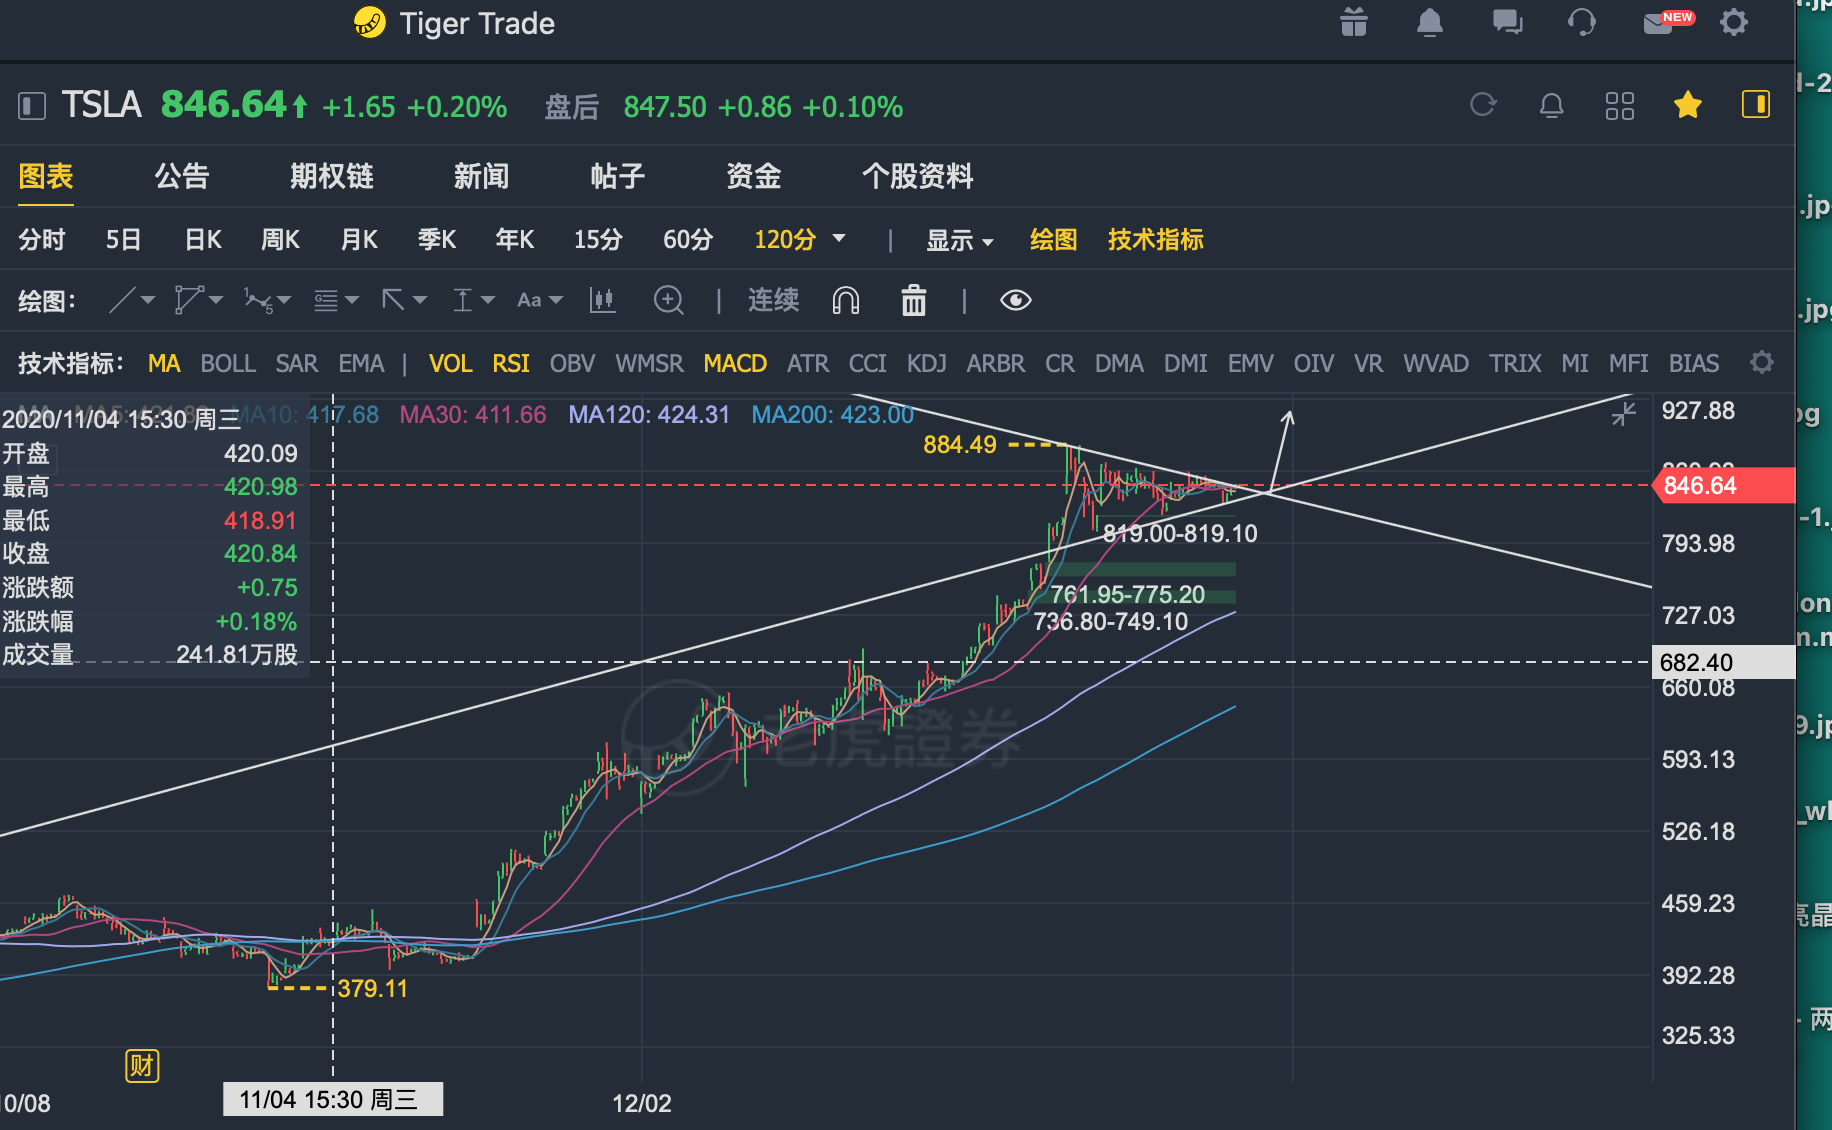Enable the SAR indicator

coord(297,363)
